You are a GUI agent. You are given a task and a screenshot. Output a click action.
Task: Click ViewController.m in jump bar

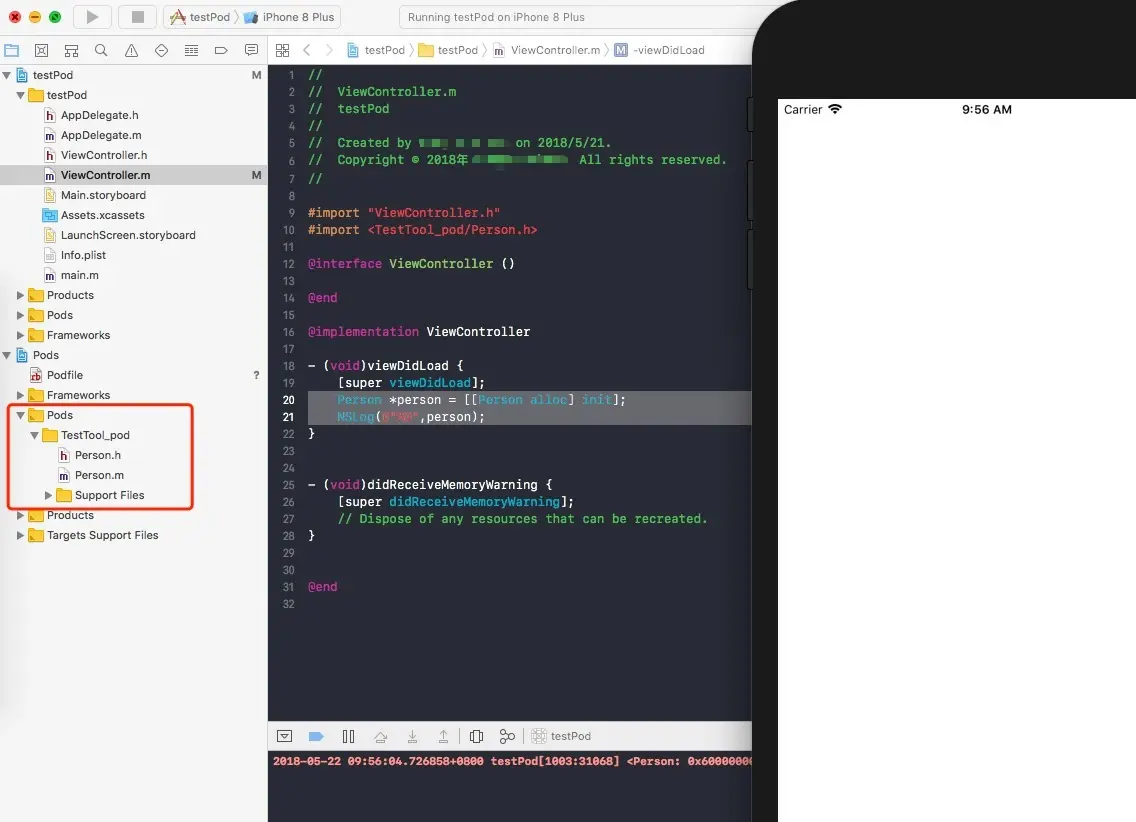pos(547,50)
